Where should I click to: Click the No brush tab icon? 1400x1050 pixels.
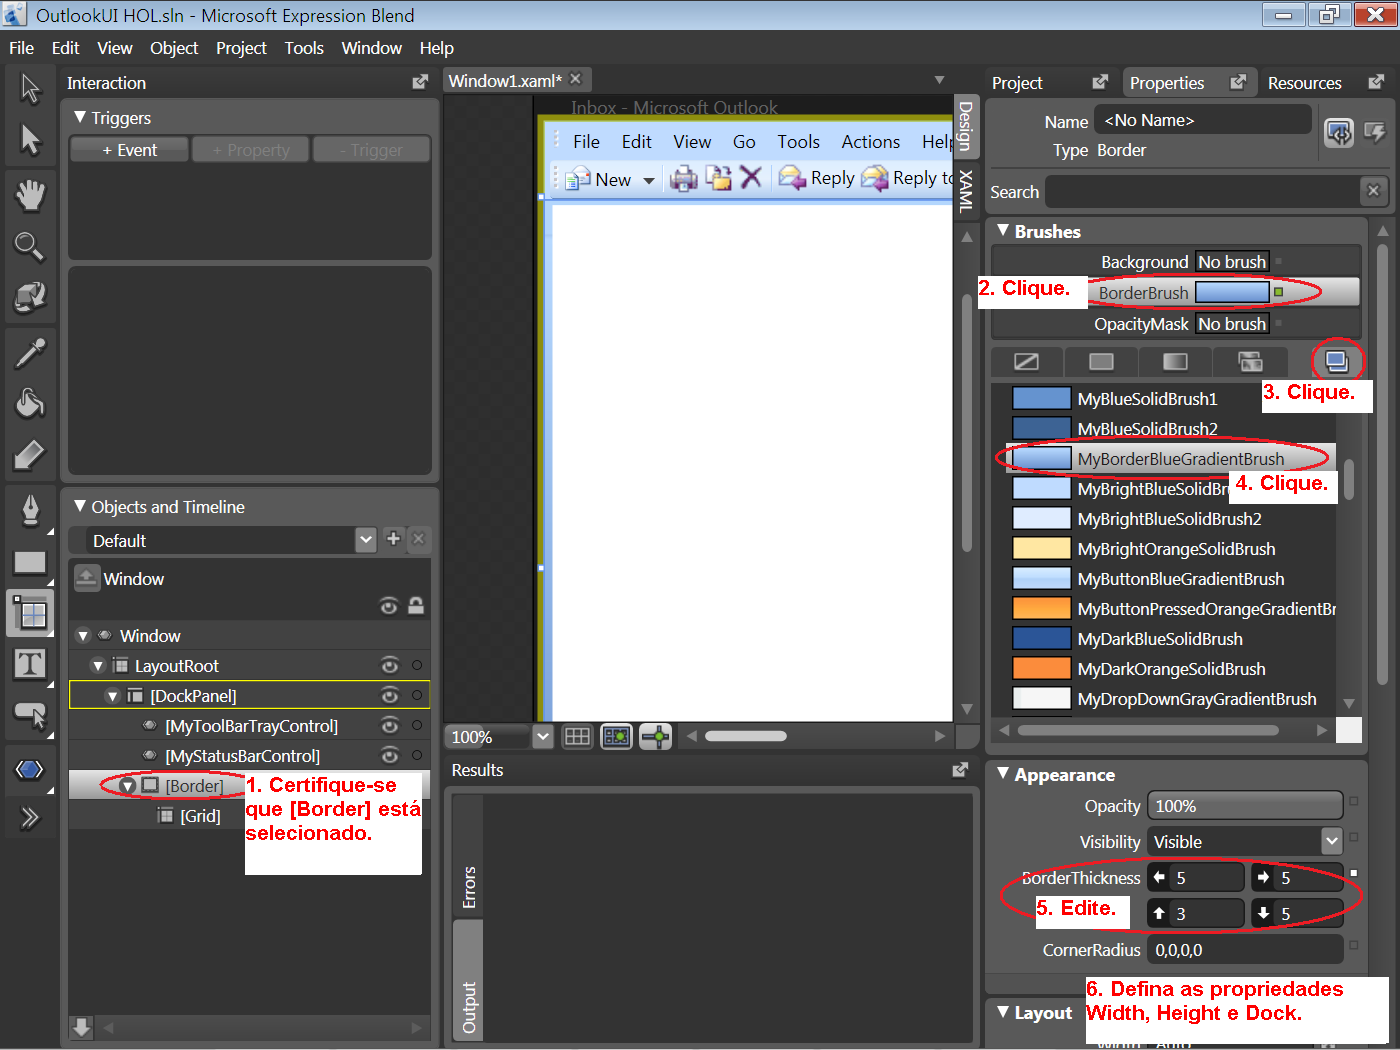pos(1026,362)
